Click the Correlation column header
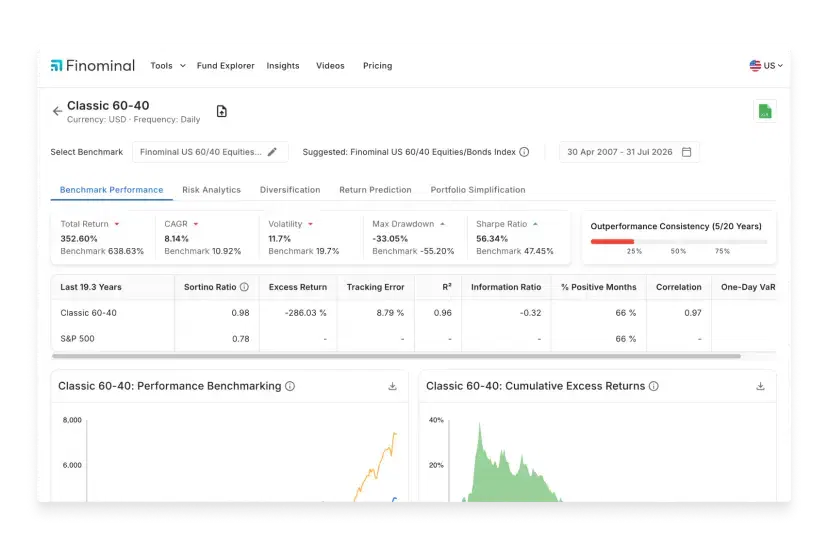Viewport: 828px width, 546px height. coord(679,287)
